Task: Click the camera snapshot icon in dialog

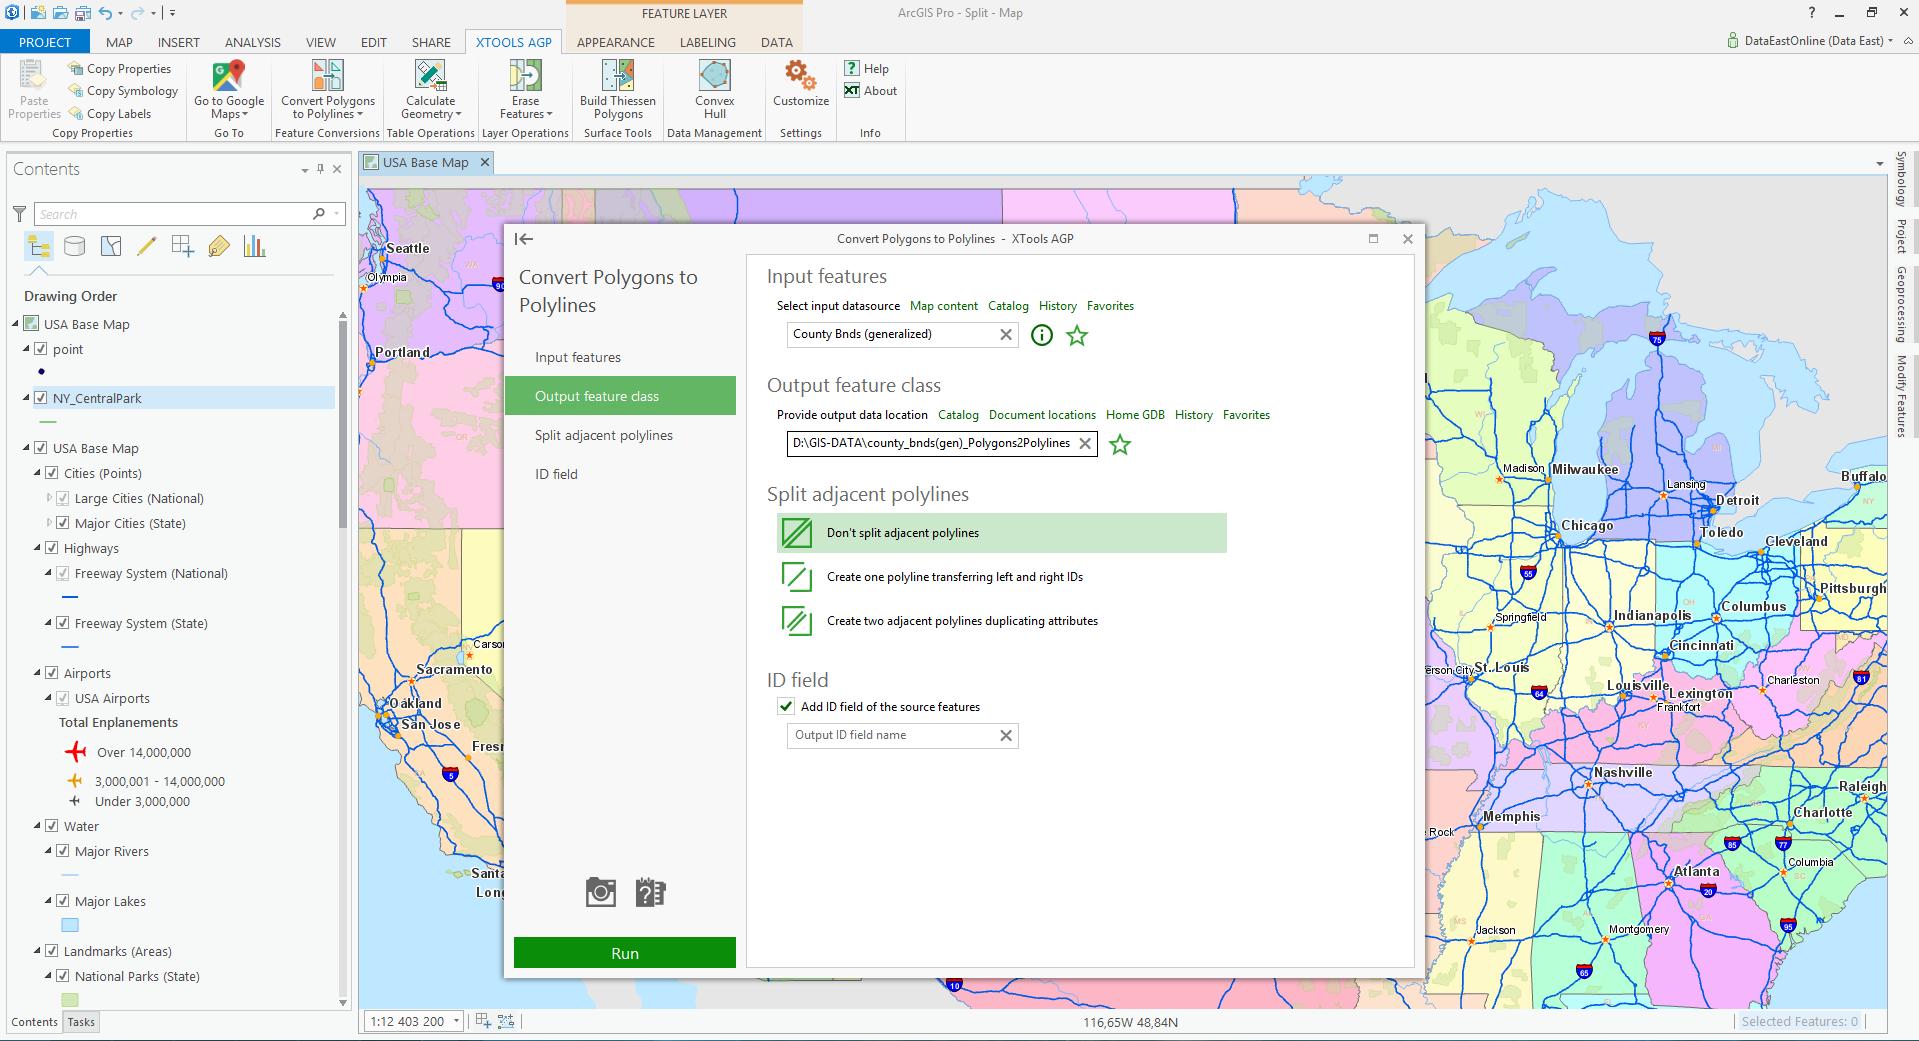Action: point(601,892)
